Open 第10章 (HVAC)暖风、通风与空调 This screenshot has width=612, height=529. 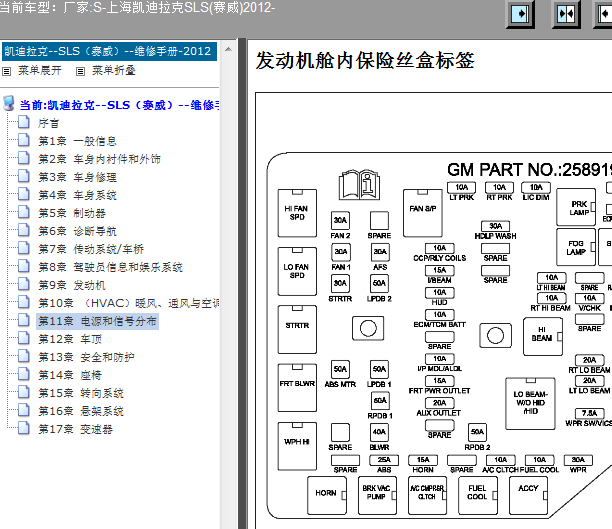click(128, 303)
